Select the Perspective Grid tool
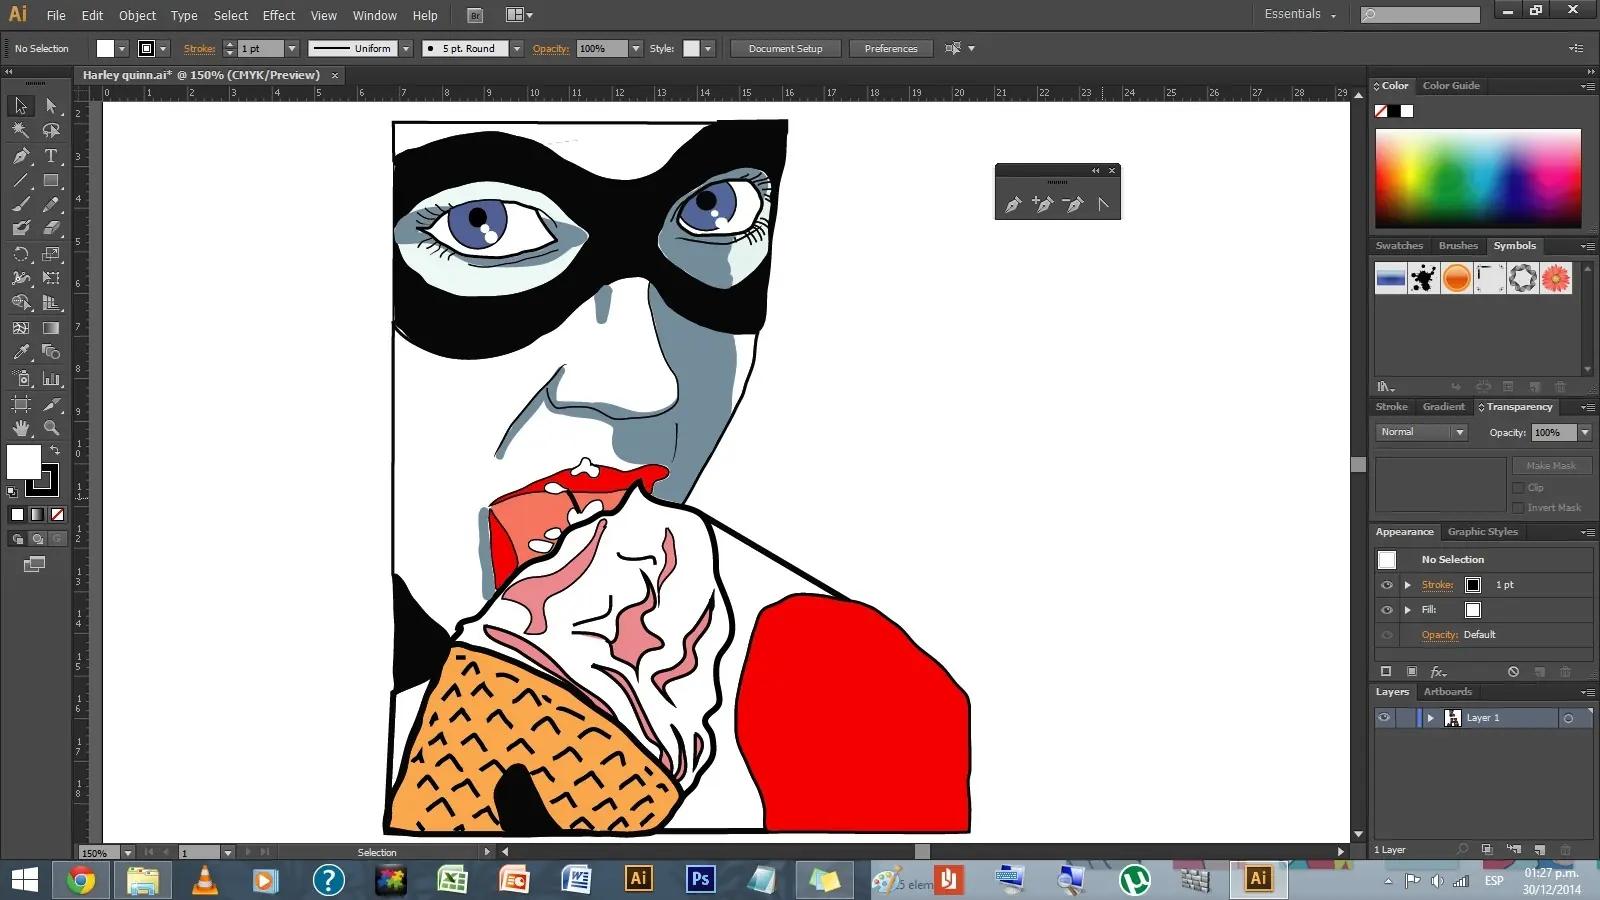The image size is (1600, 900). click(51, 303)
